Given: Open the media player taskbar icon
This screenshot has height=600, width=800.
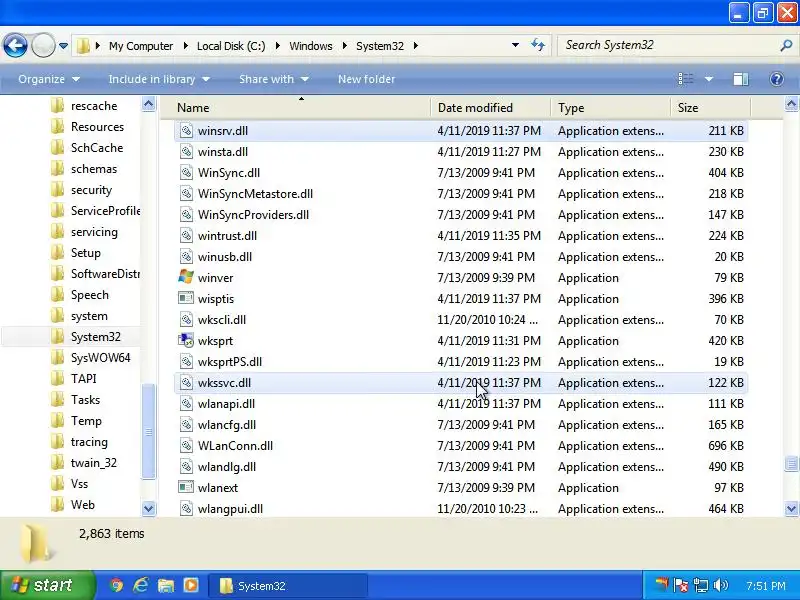Looking at the screenshot, I should point(191,585).
